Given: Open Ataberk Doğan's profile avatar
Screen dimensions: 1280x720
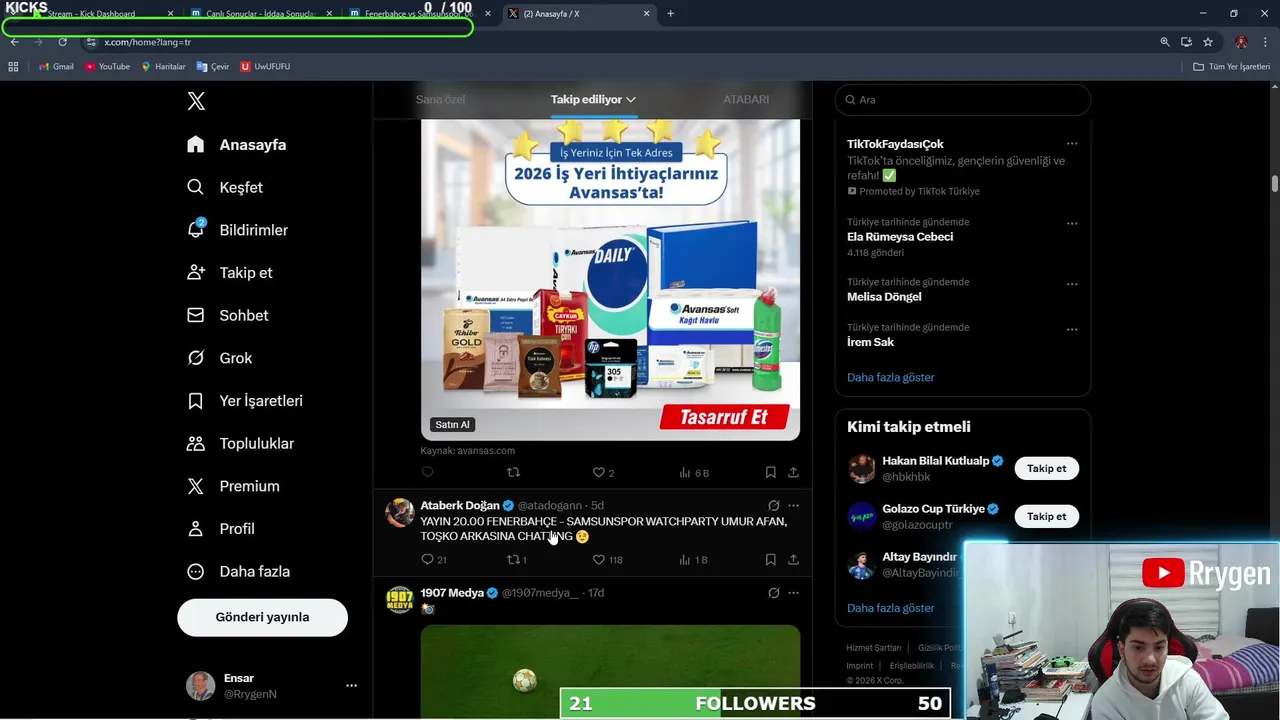Looking at the screenshot, I should (x=400, y=512).
